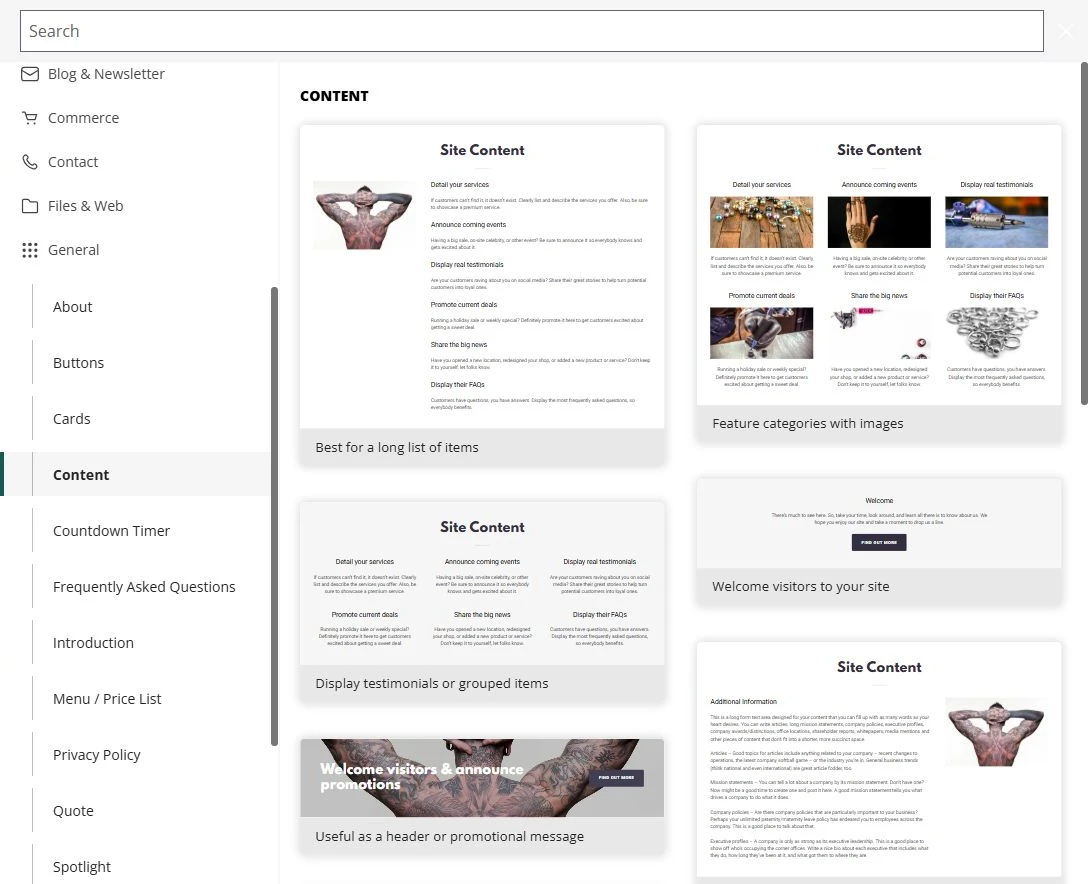Select the Cards subcategory
The height and width of the screenshot is (884, 1088).
coord(71,419)
